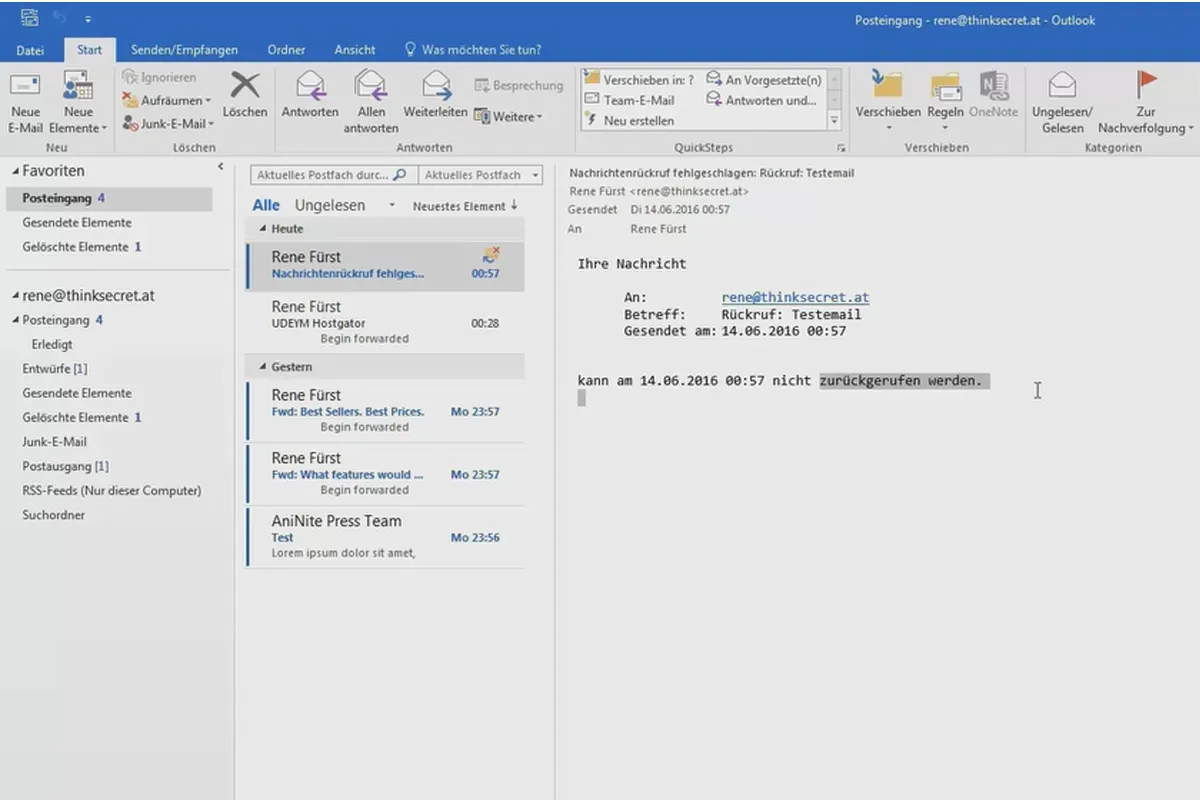Open the Regeln rules menu

coord(945,101)
